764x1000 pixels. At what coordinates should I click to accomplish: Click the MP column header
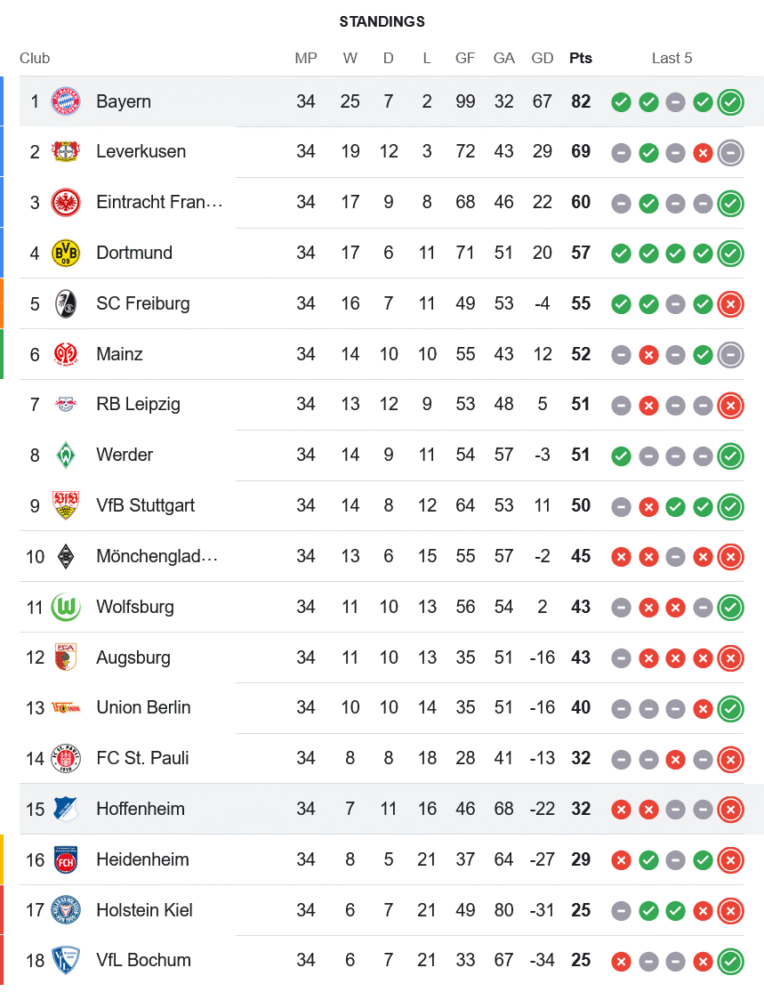click(306, 58)
